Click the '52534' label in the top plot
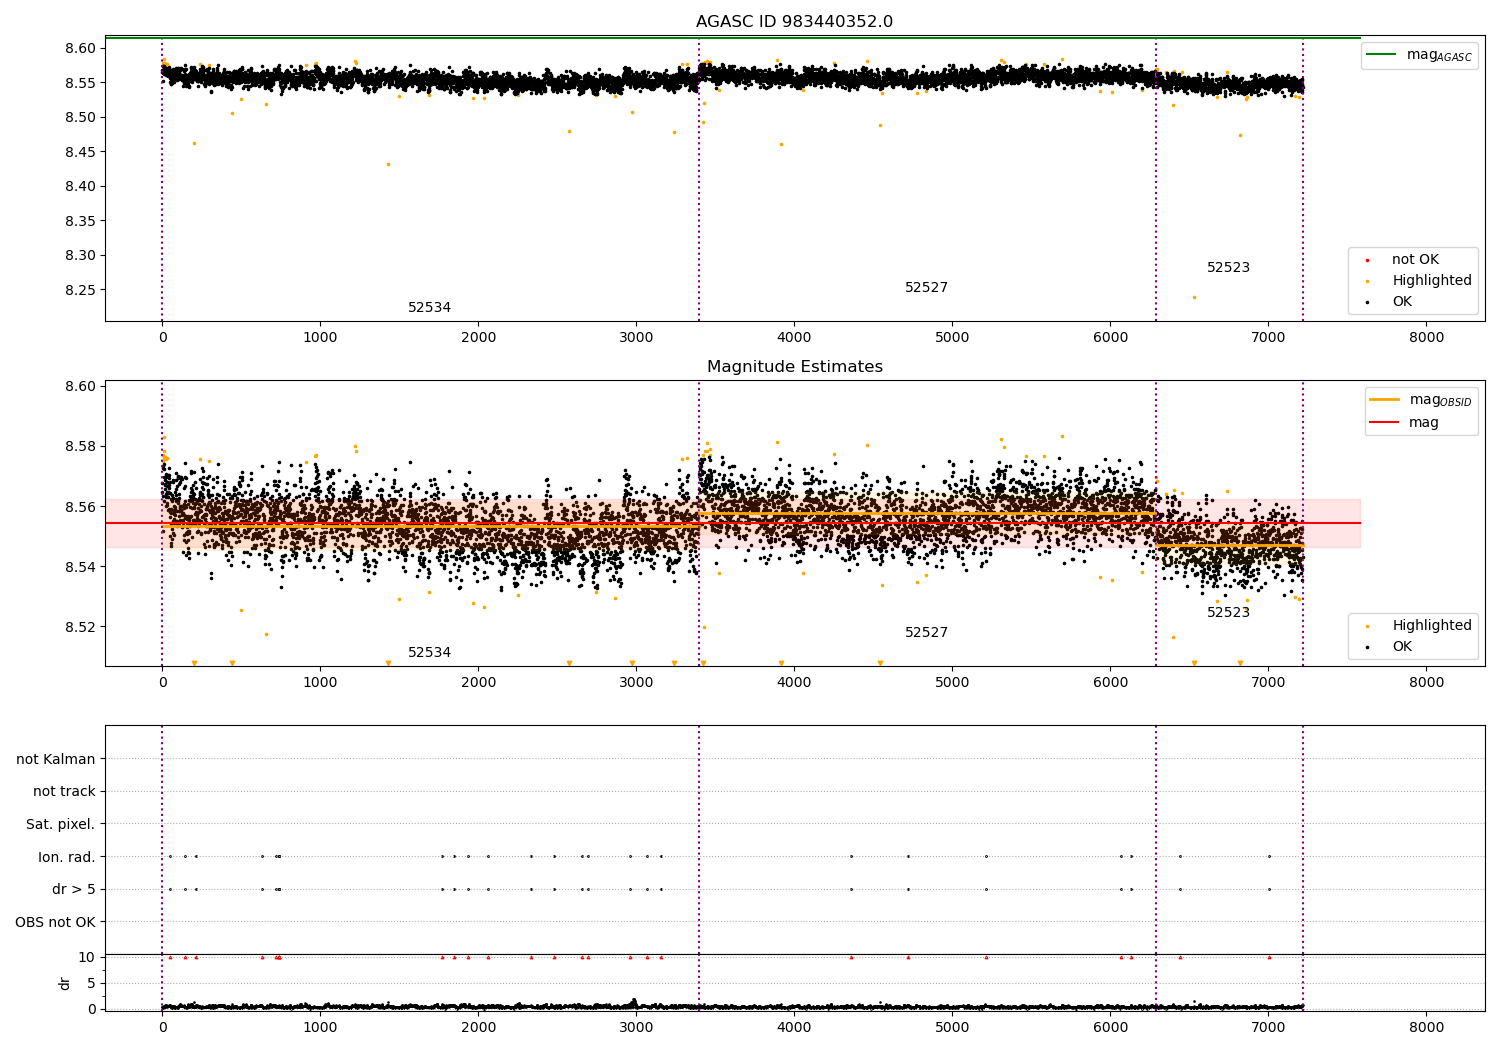Viewport: 1500px width, 1050px height. pyautogui.click(x=429, y=308)
